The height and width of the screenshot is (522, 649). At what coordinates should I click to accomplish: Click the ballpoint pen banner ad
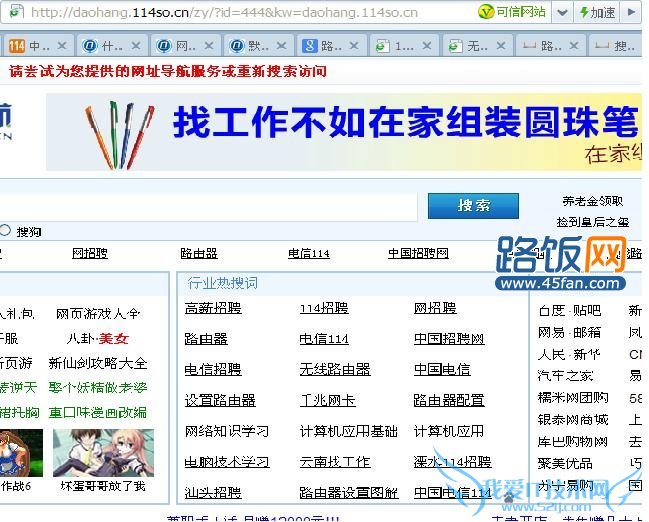click(344, 132)
